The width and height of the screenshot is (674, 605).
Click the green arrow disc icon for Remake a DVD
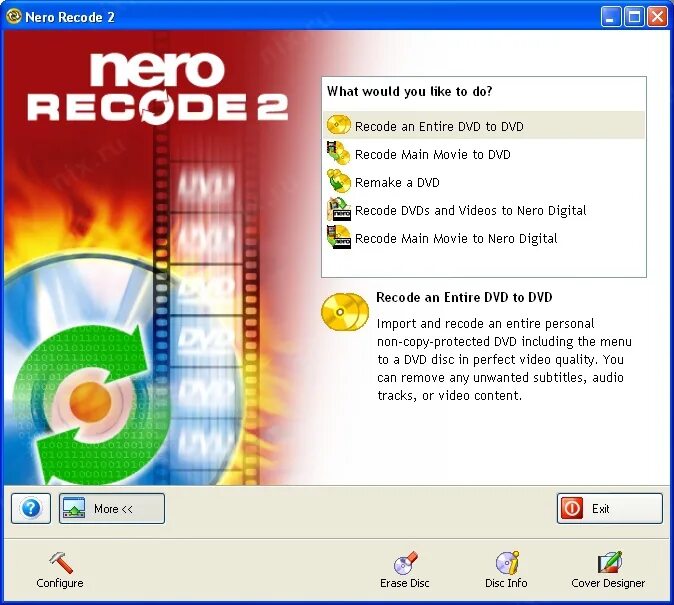pos(339,181)
